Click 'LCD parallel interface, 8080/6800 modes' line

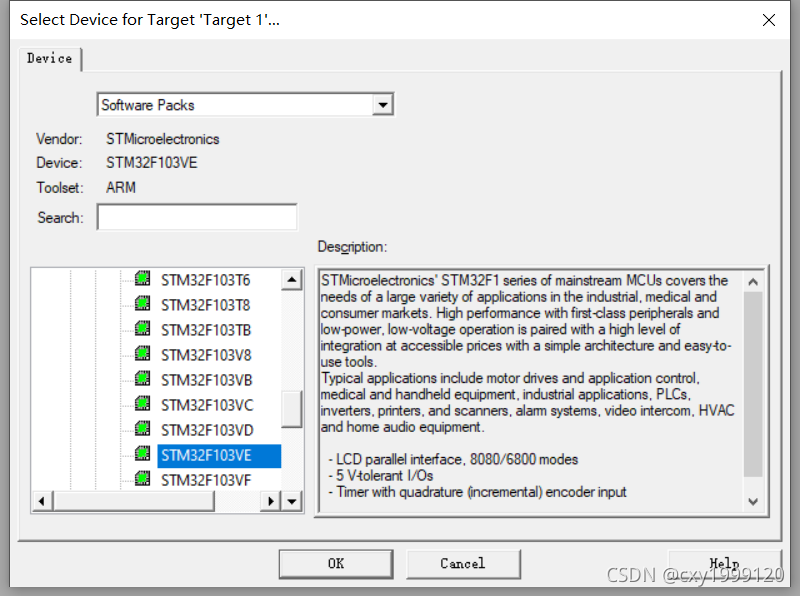(x=453, y=459)
